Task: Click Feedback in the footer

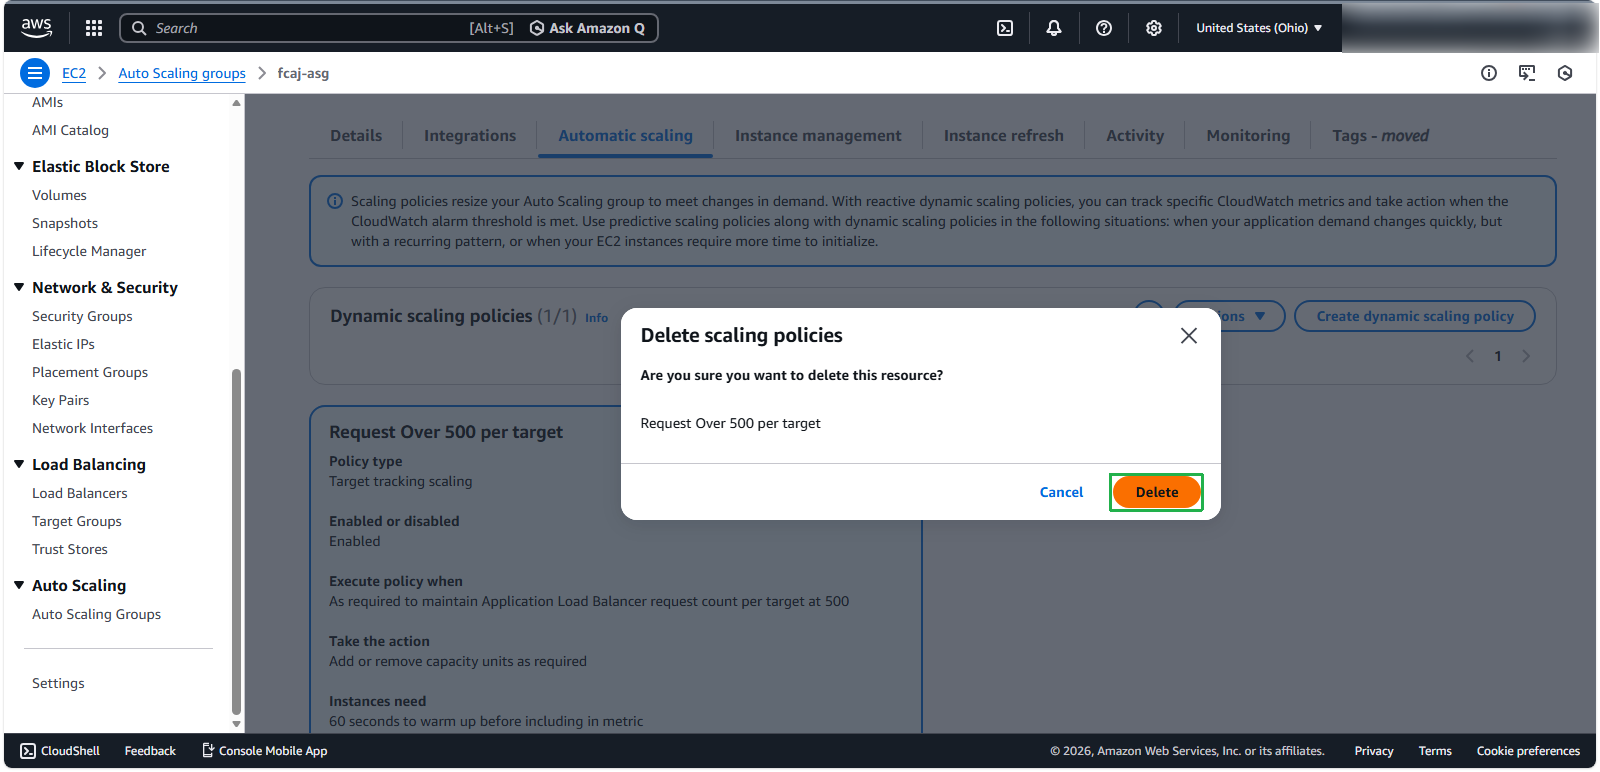Action: coord(150,751)
